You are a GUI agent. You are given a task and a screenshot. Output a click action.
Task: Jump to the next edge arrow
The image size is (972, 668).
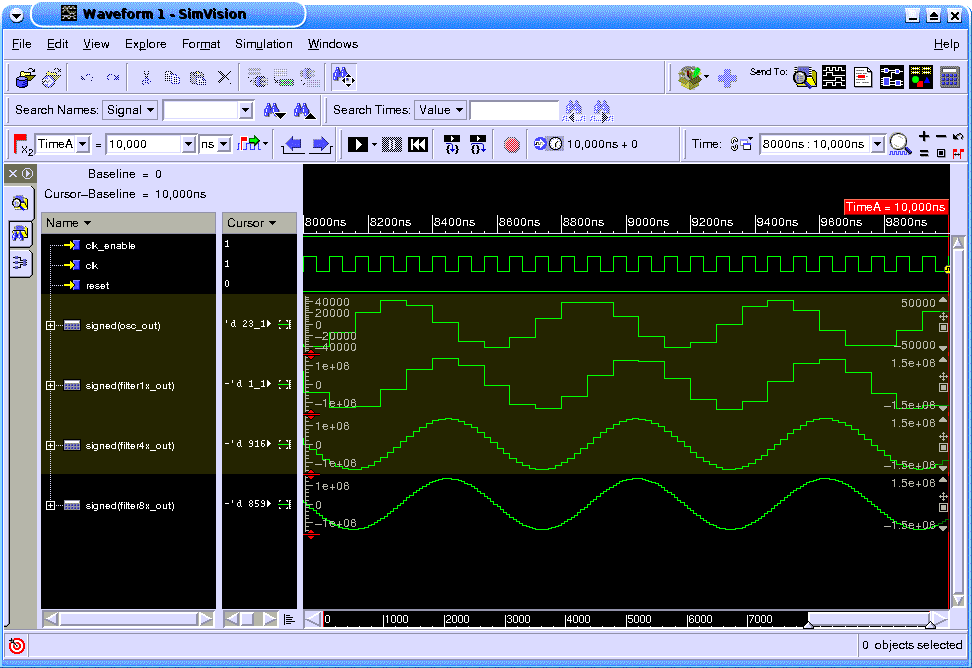click(321, 144)
